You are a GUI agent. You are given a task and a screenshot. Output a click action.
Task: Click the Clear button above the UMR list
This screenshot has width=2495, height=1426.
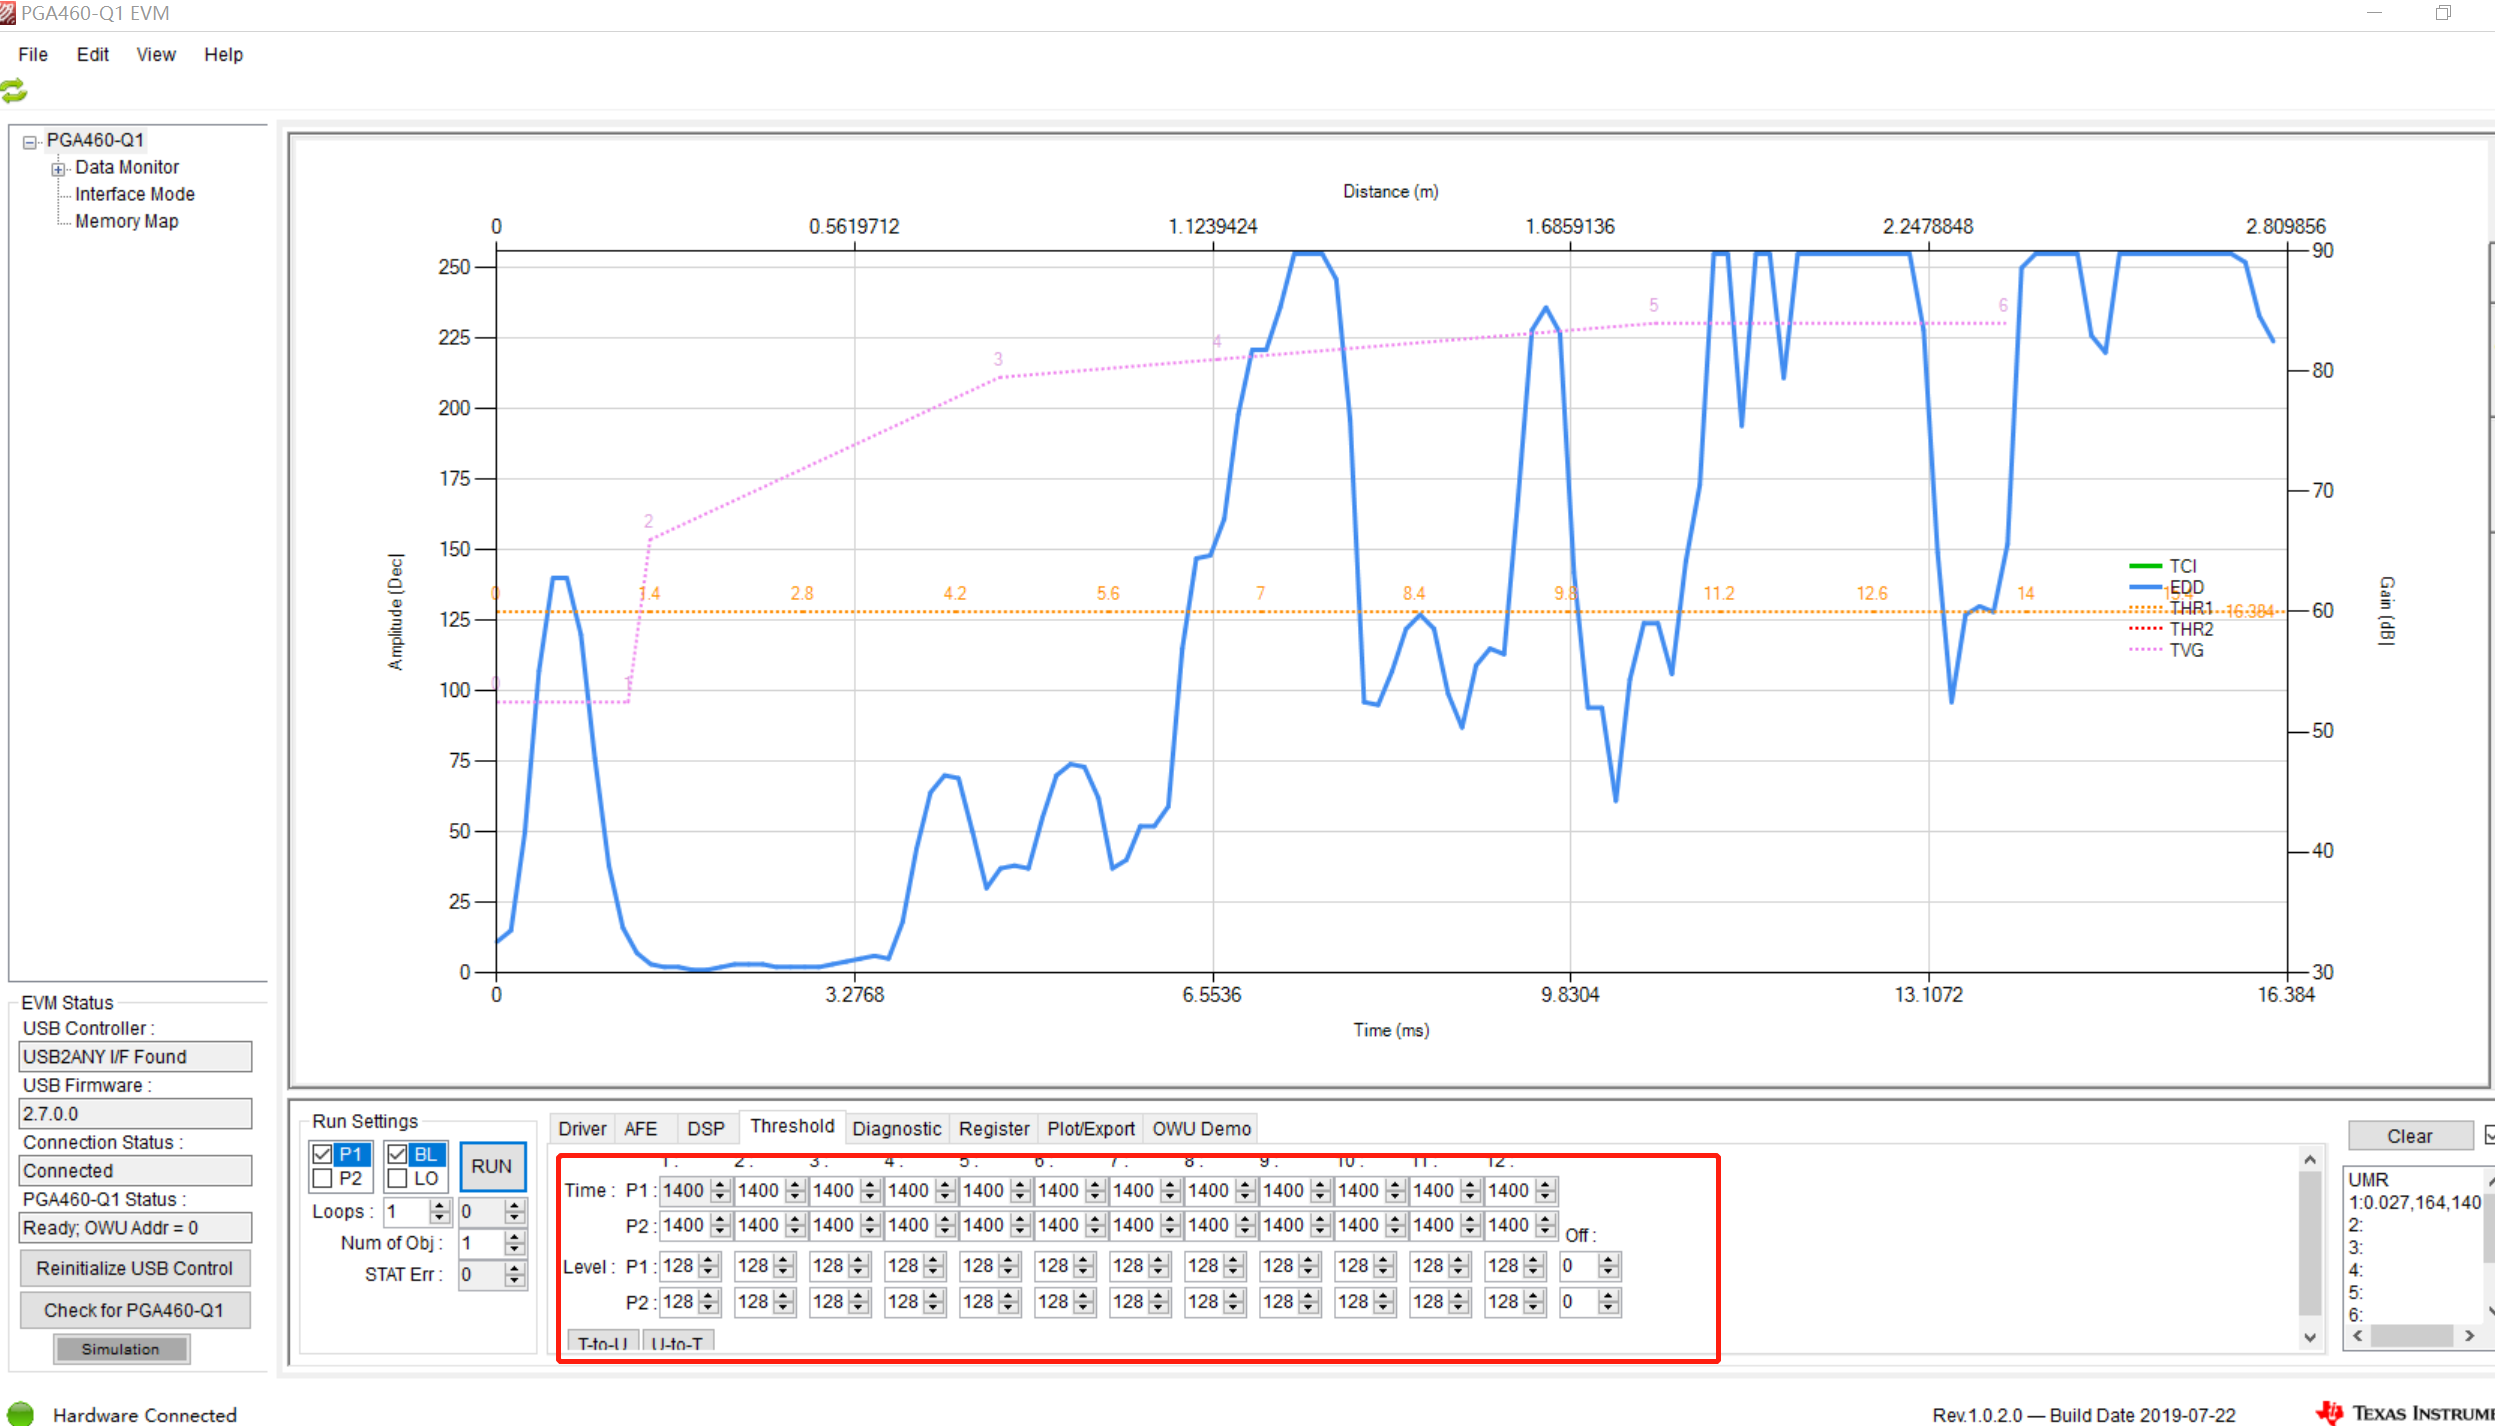tap(2410, 1135)
